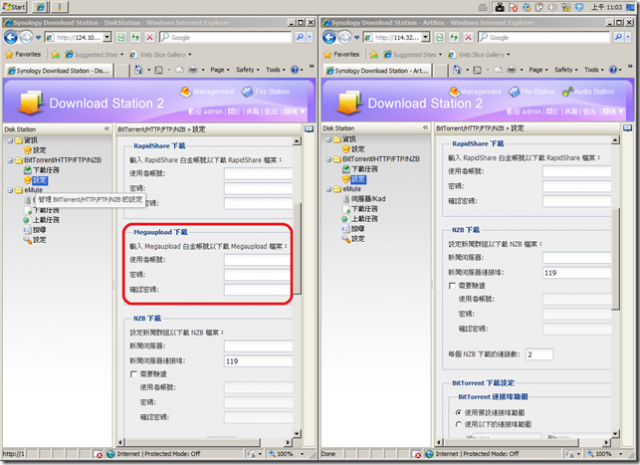Open zoom 100% dropdown in DiskStation status bar
640x465 pixels.
tap(302, 454)
